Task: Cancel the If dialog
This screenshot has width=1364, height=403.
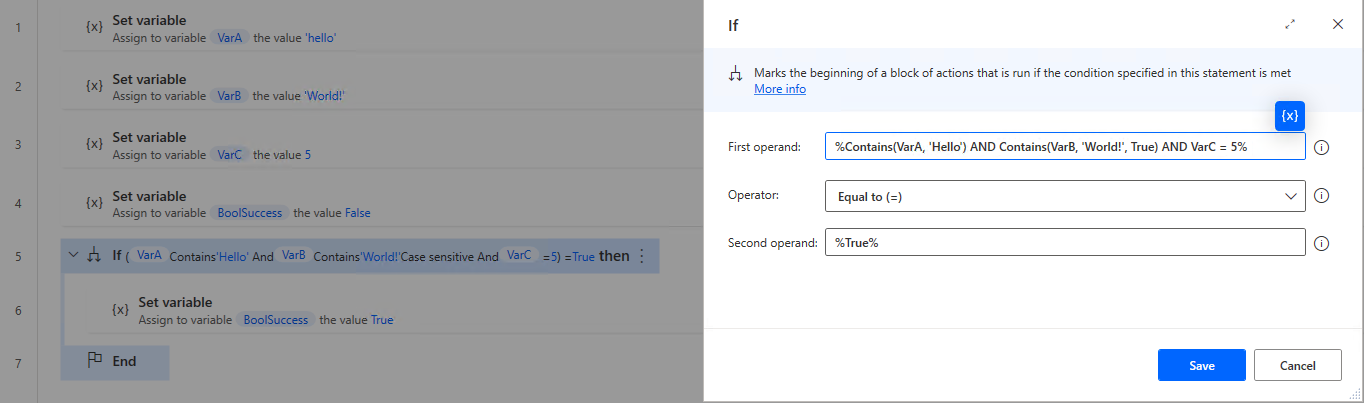Action: [x=1298, y=365]
